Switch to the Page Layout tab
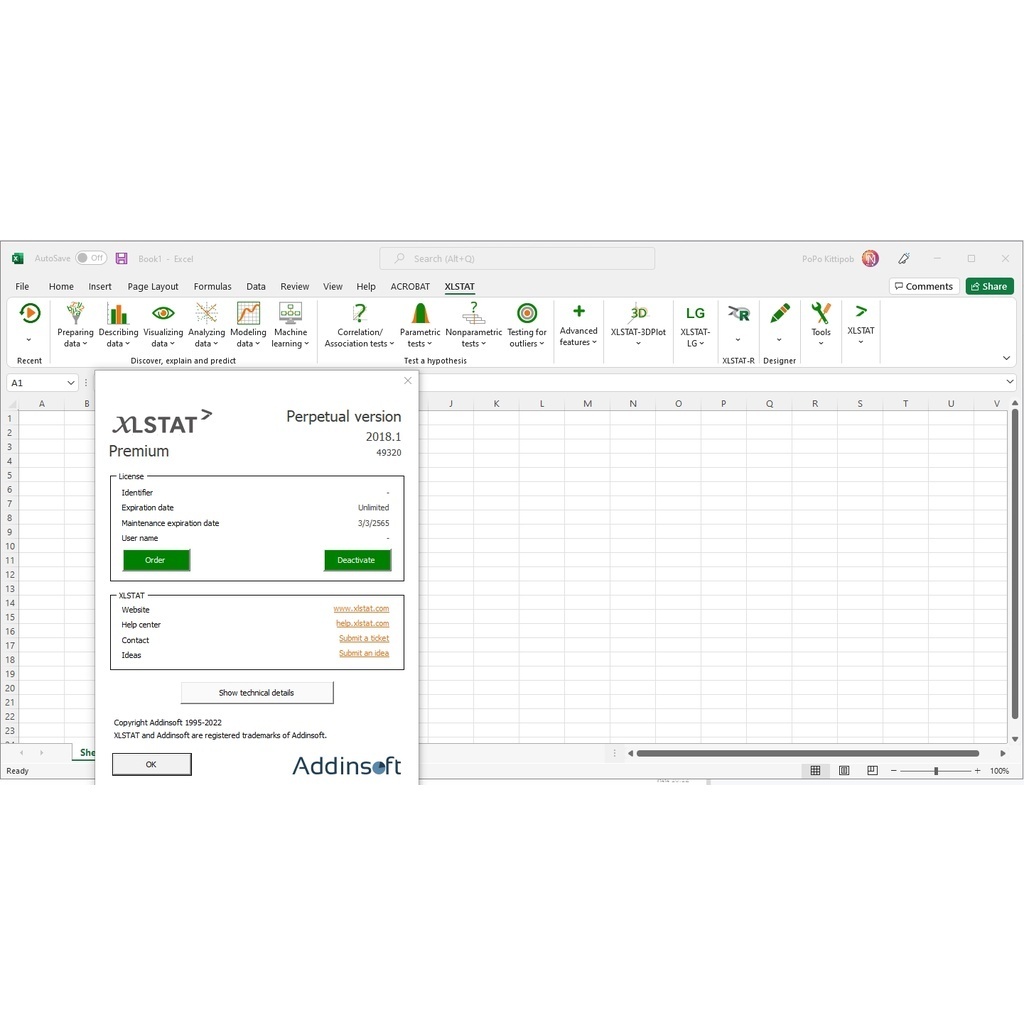 pos(153,286)
